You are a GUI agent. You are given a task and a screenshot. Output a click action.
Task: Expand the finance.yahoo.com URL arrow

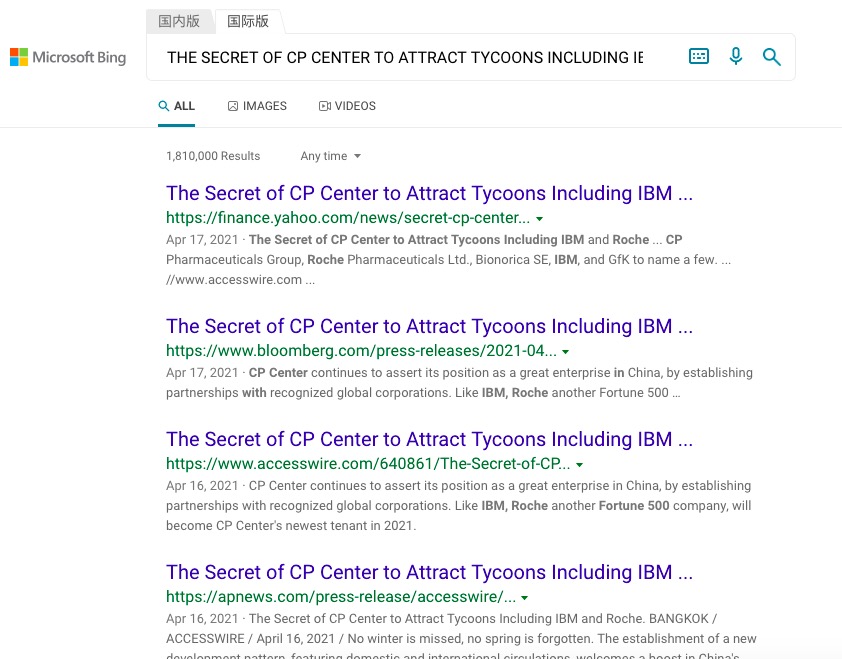[540, 219]
